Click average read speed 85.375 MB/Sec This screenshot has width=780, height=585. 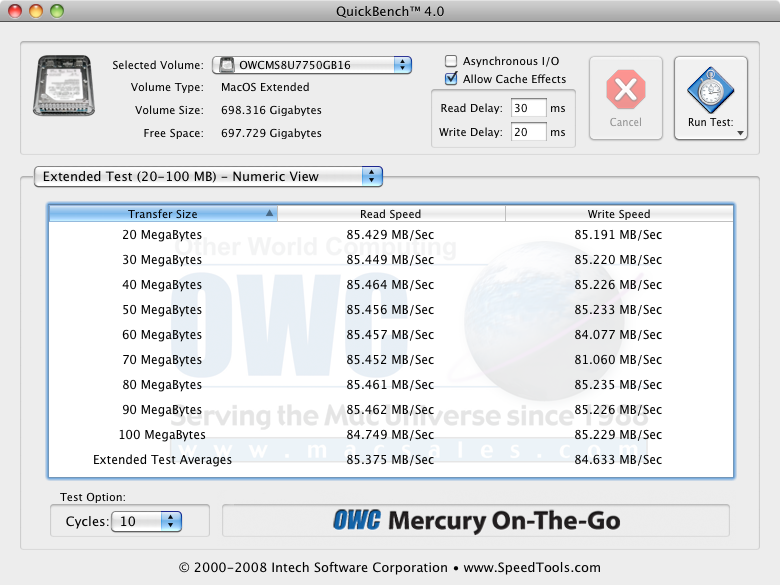click(x=390, y=460)
